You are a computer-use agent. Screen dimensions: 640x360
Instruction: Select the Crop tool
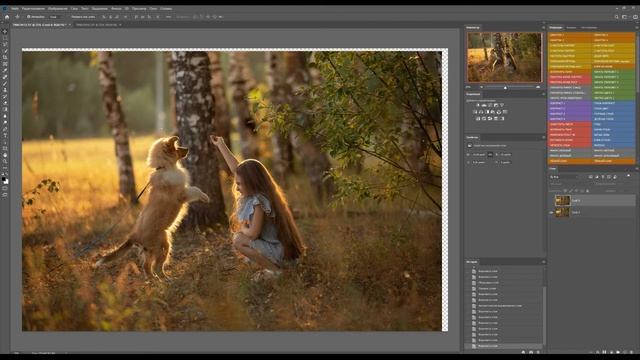coord(5,57)
